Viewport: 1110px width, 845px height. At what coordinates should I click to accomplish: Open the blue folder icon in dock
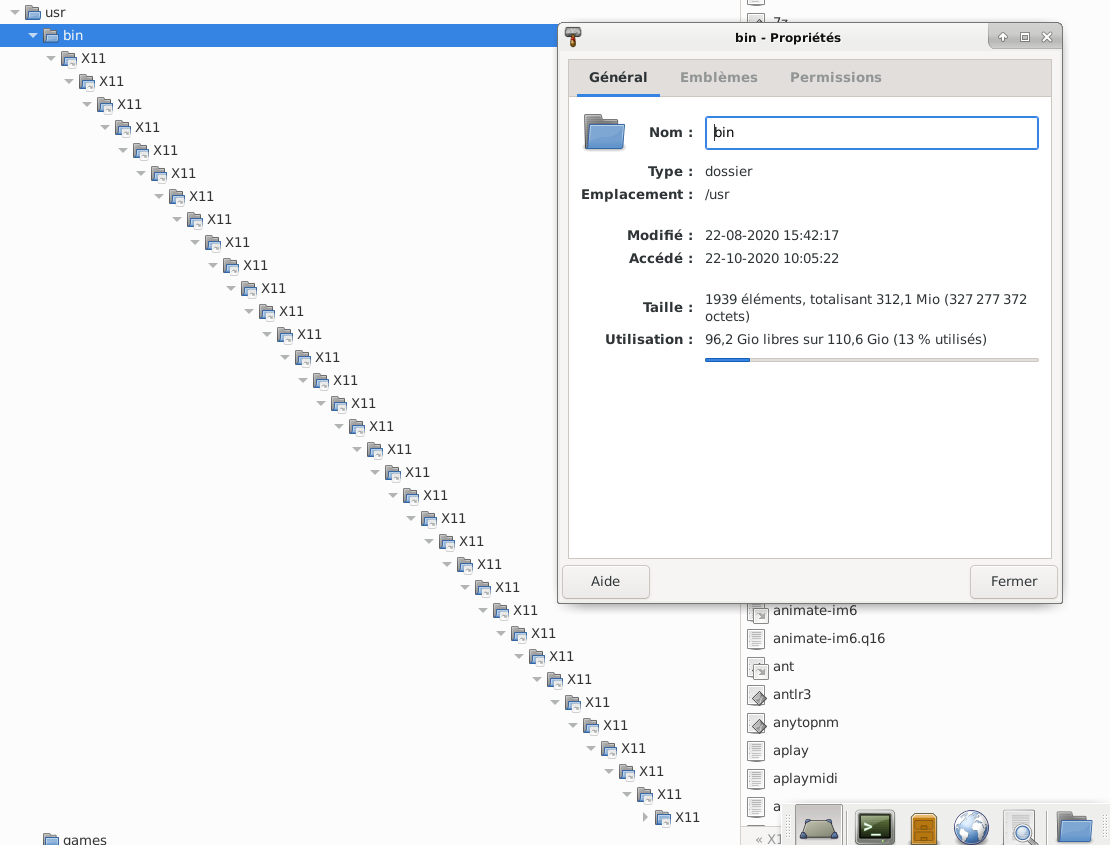(1074, 828)
